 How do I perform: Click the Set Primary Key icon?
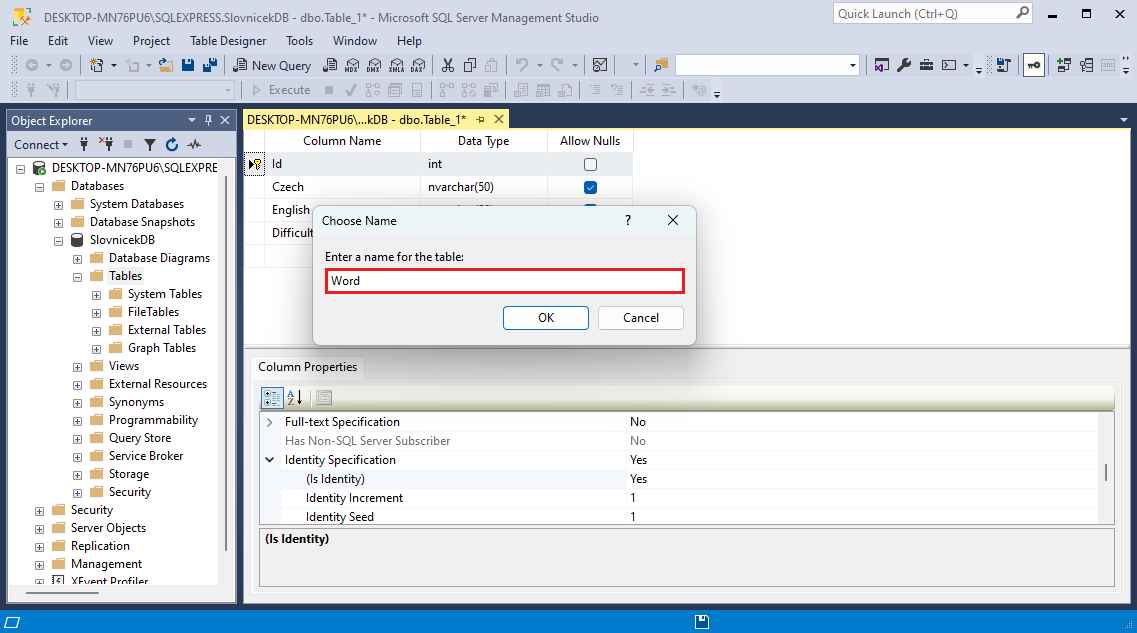point(1033,65)
